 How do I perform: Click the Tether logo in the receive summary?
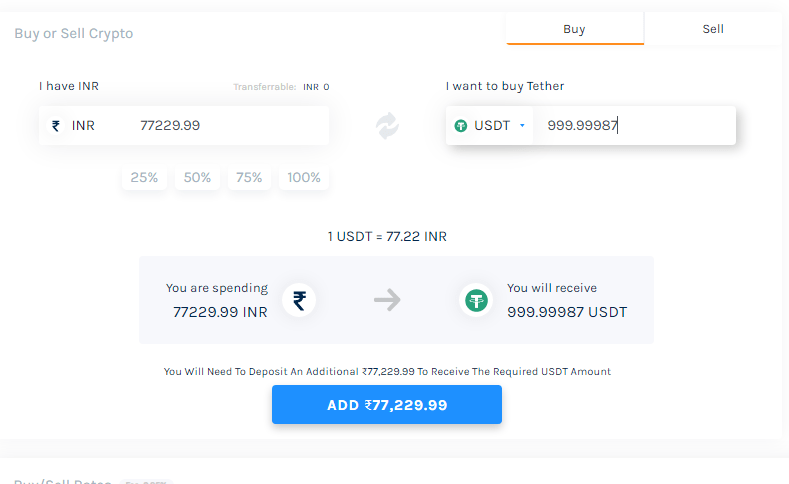(476, 300)
